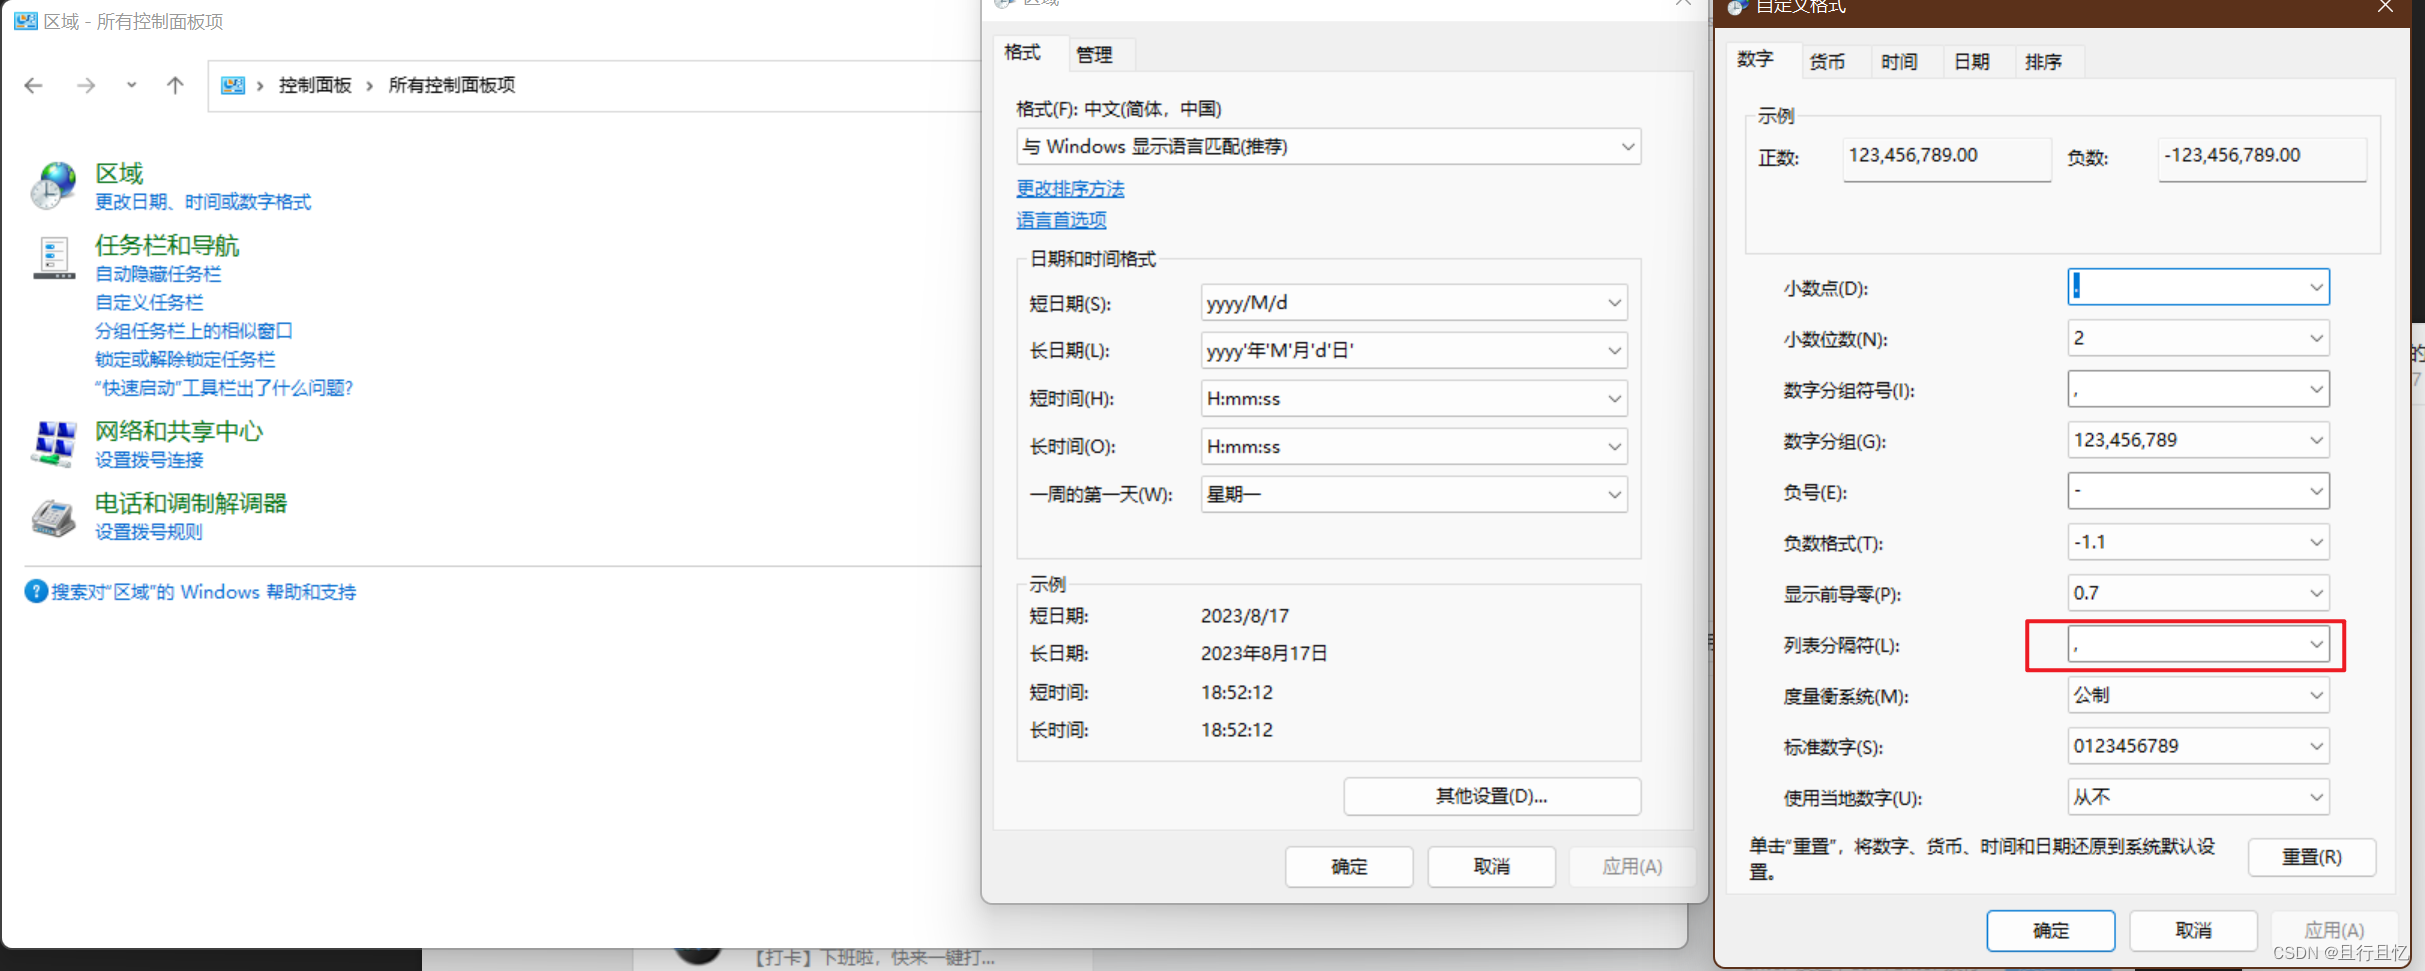Image resolution: width=2425 pixels, height=971 pixels.
Task: Open the 显示前导零 dropdown
Action: (x=2198, y=593)
